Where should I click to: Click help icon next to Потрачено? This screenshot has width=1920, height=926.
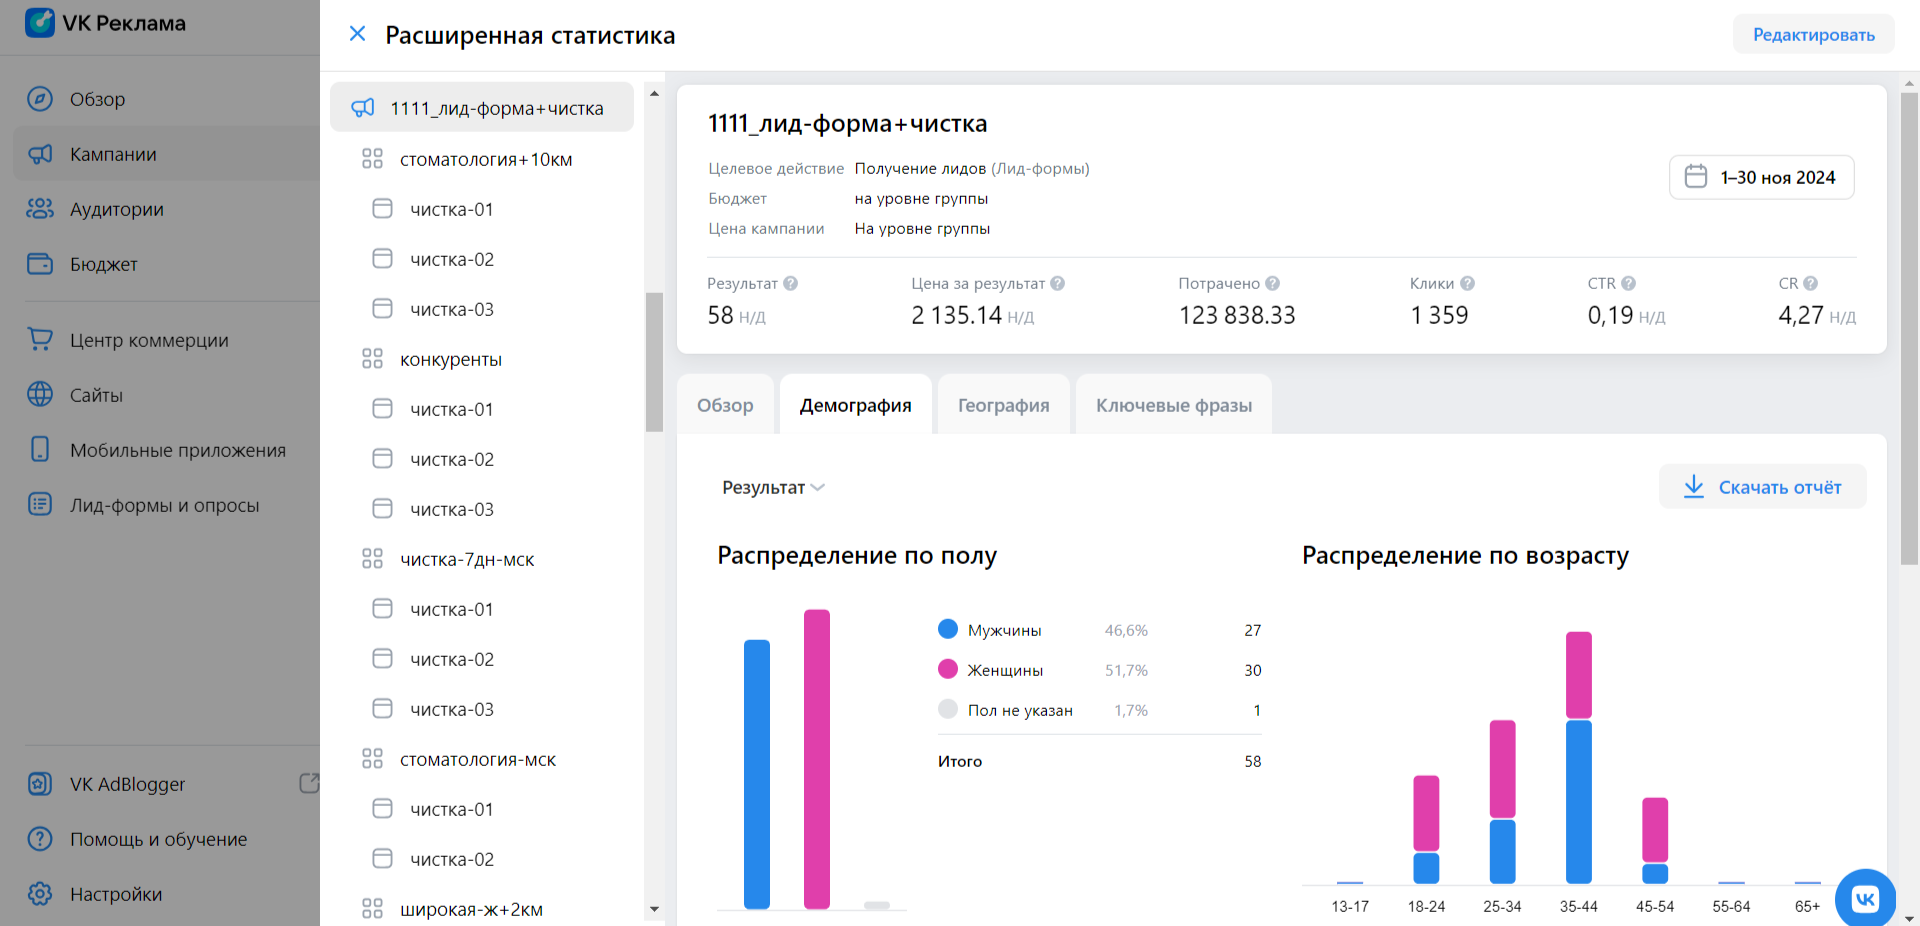pyautogui.click(x=1273, y=283)
